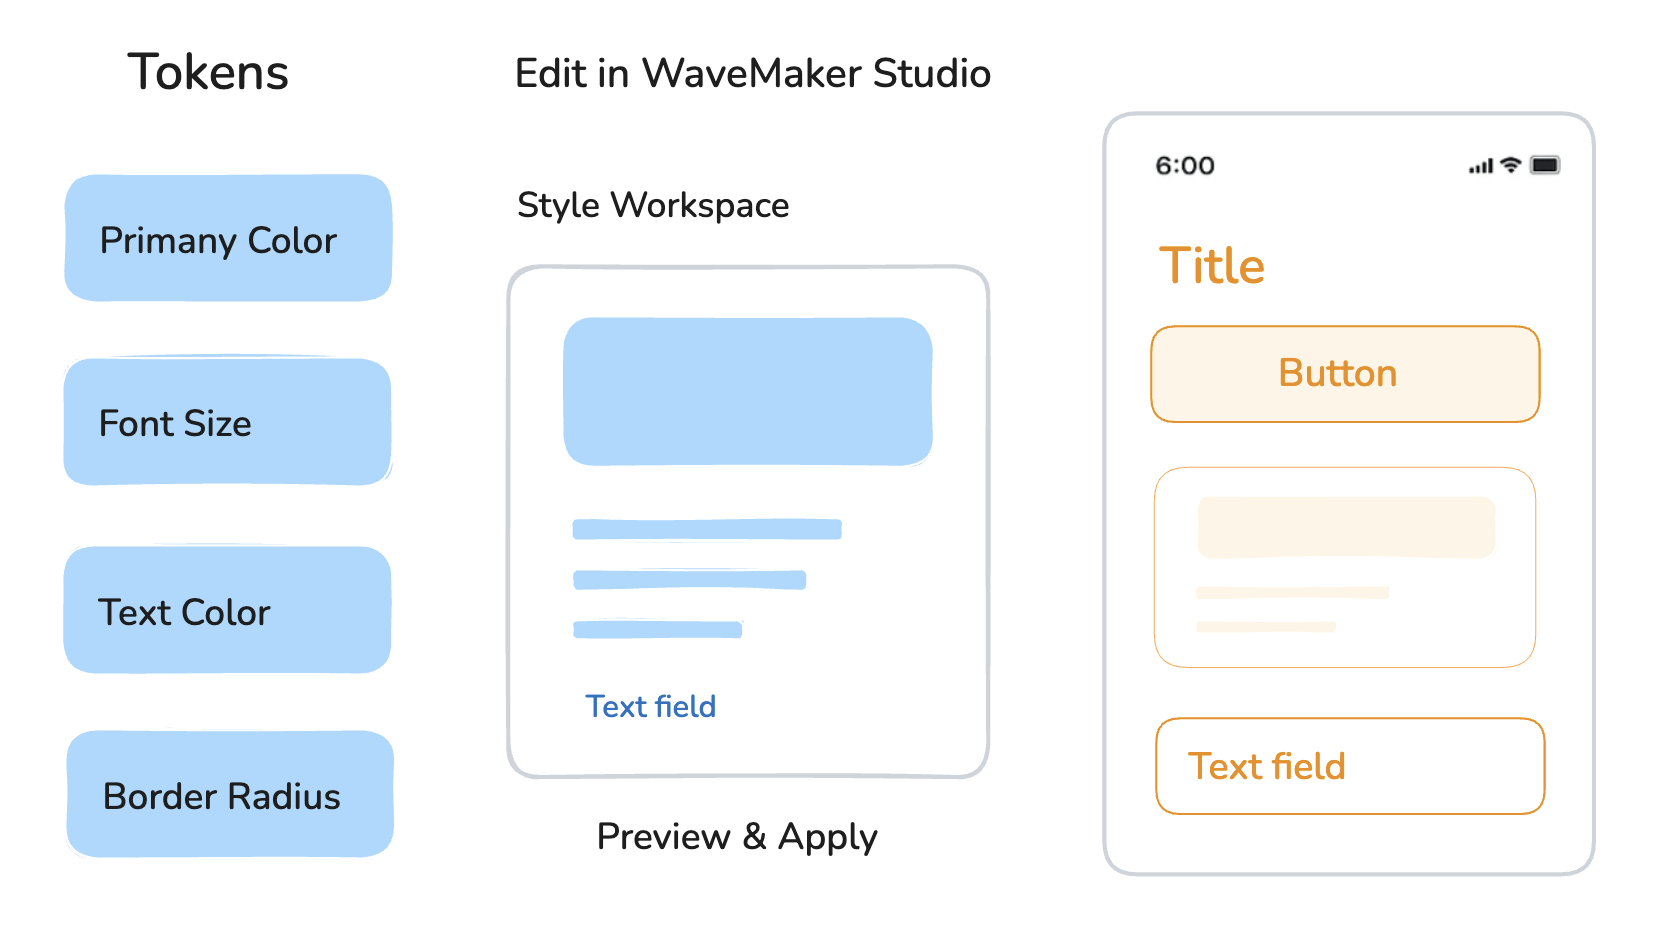Image resolution: width=1660 pixels, height=940 pixels.
Task: Click the blue Text field label in workspace
Action: click(650, 706)
